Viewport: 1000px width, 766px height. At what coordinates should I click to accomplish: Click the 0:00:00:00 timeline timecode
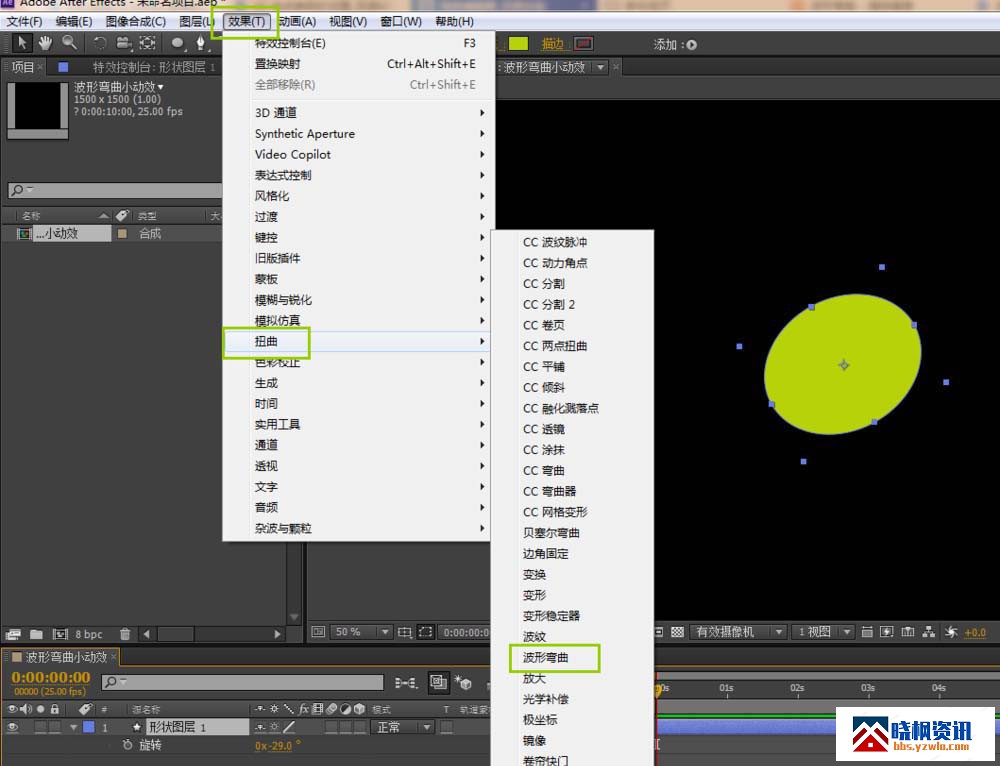pos(51,677)
